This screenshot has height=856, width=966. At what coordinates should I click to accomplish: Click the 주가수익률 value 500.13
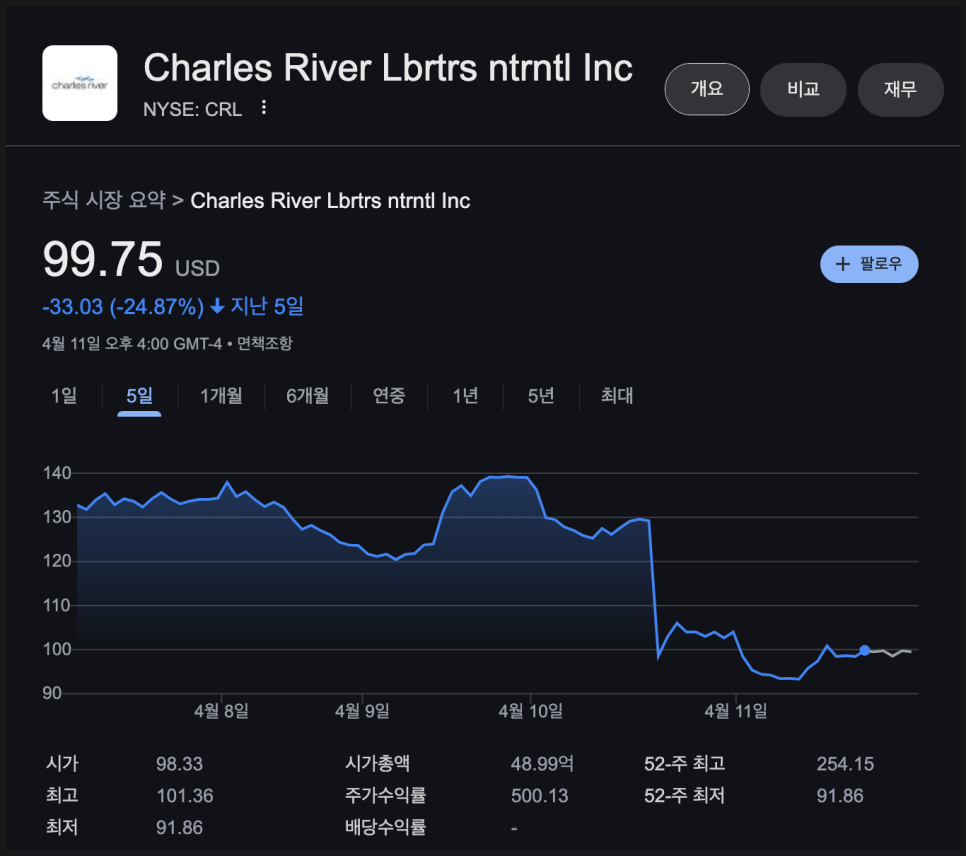coord(540,796)
